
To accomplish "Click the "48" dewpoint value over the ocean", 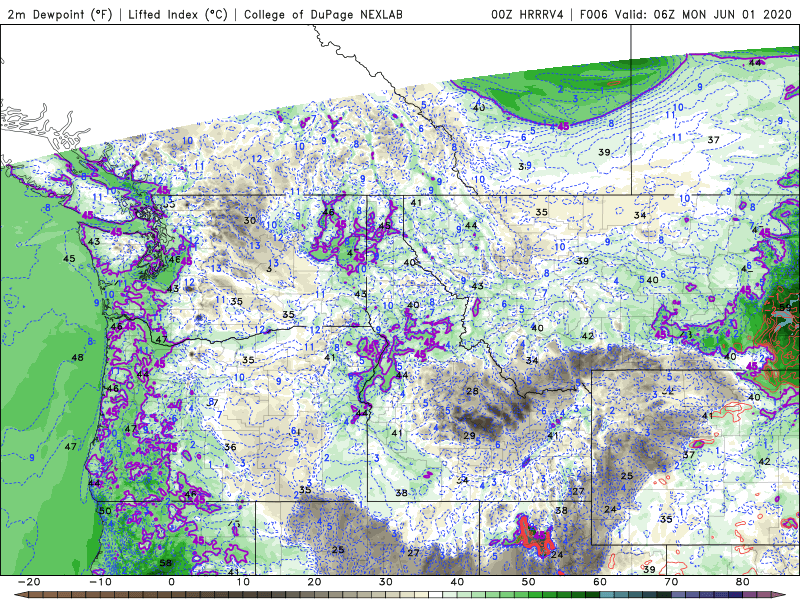I will (78, 358).
